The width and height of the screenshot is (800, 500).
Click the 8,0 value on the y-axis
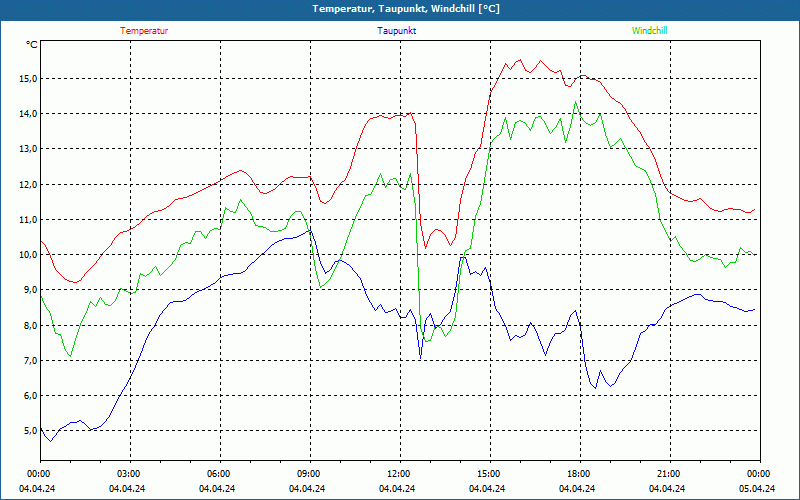point(31,326)
